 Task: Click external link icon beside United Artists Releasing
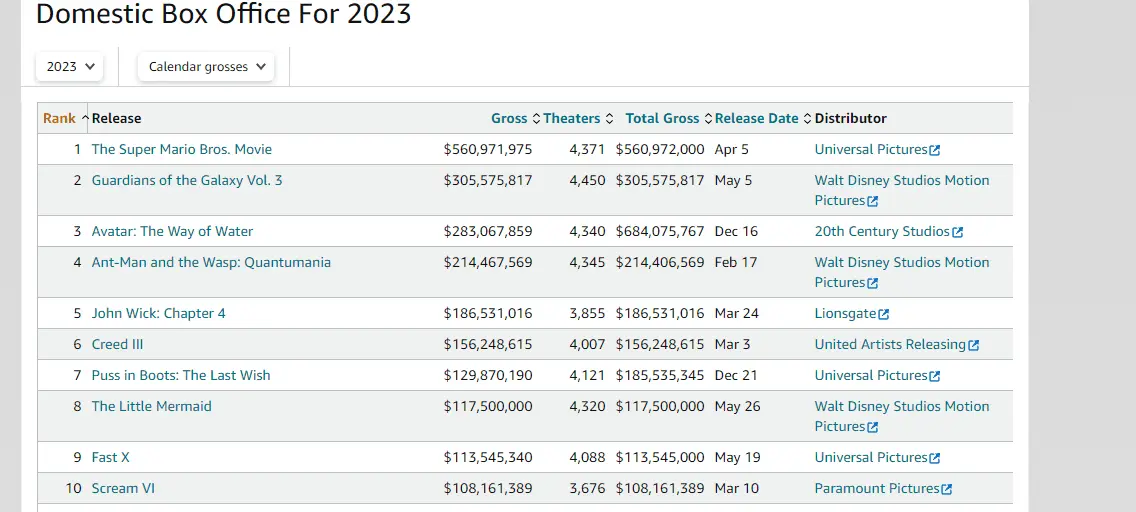tap(974, 345)
